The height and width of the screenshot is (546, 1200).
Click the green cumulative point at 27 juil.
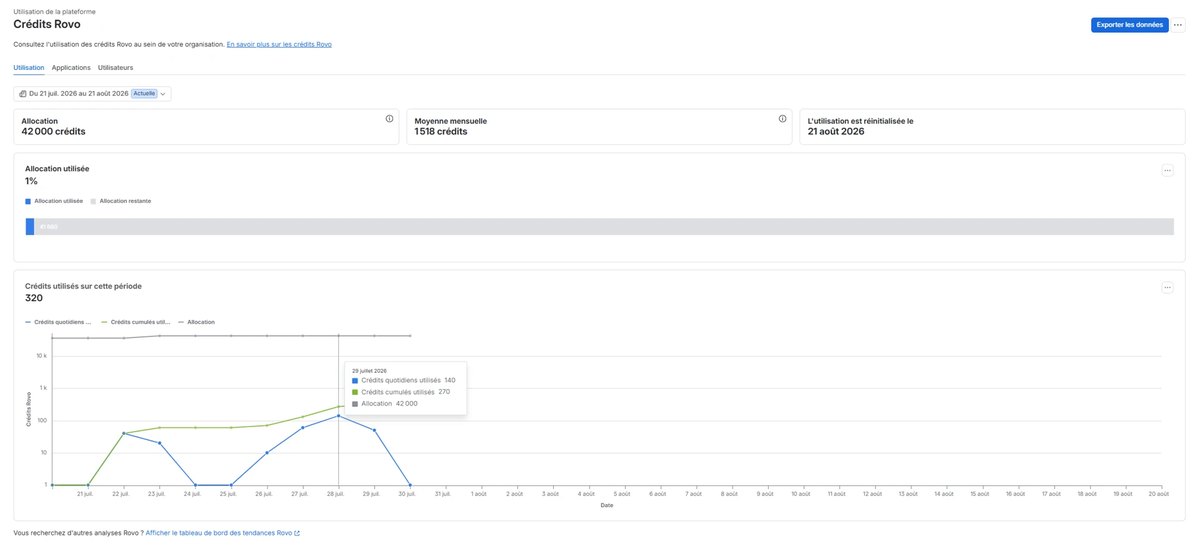coord(303,417)
